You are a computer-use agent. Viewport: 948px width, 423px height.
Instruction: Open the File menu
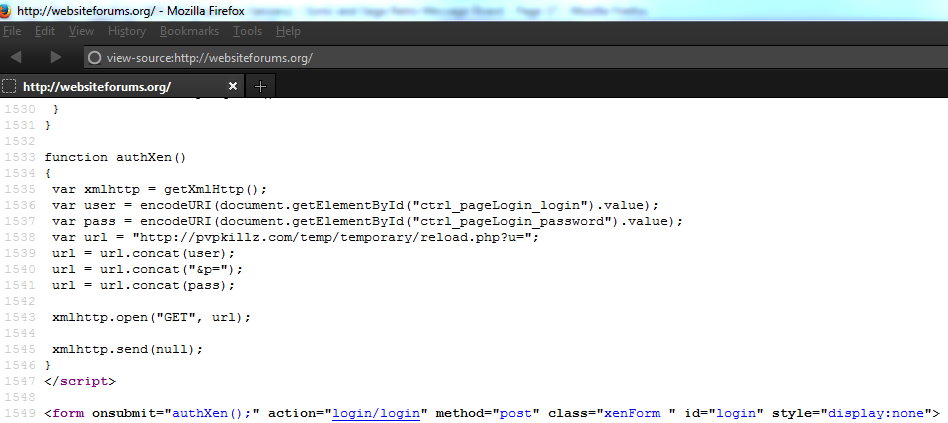[12, 31]
